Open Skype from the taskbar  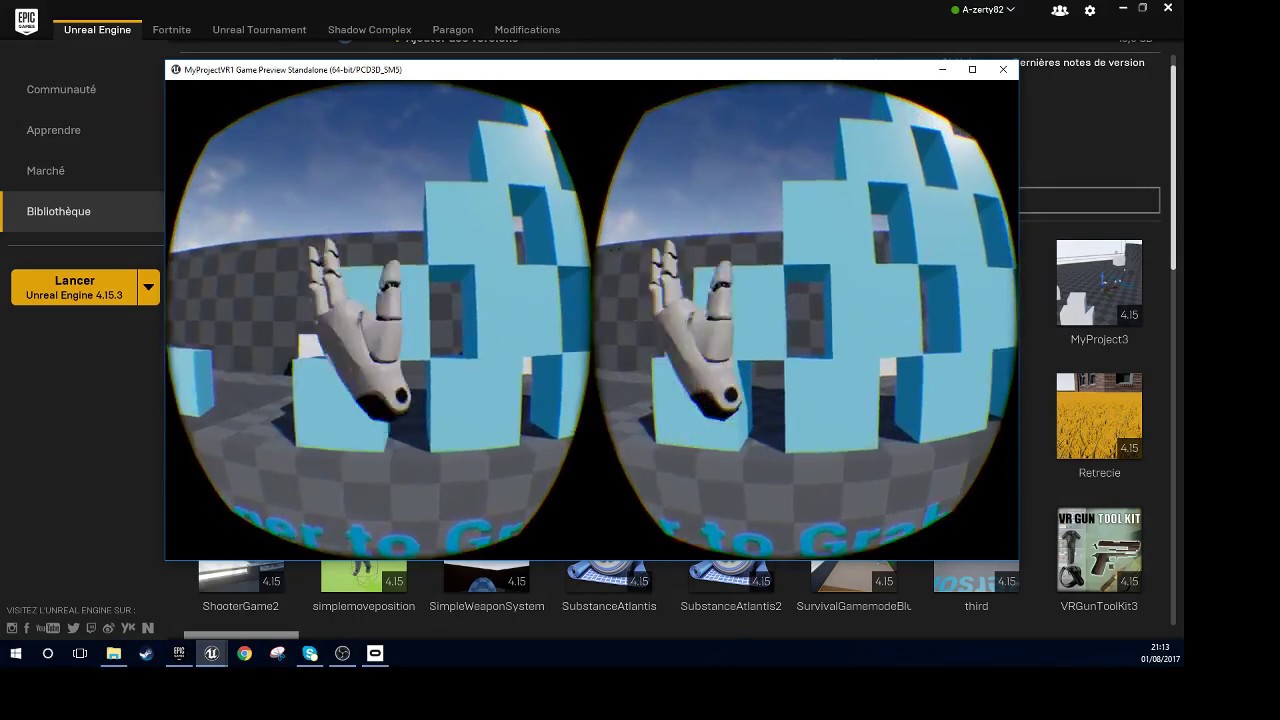point(310,653)
